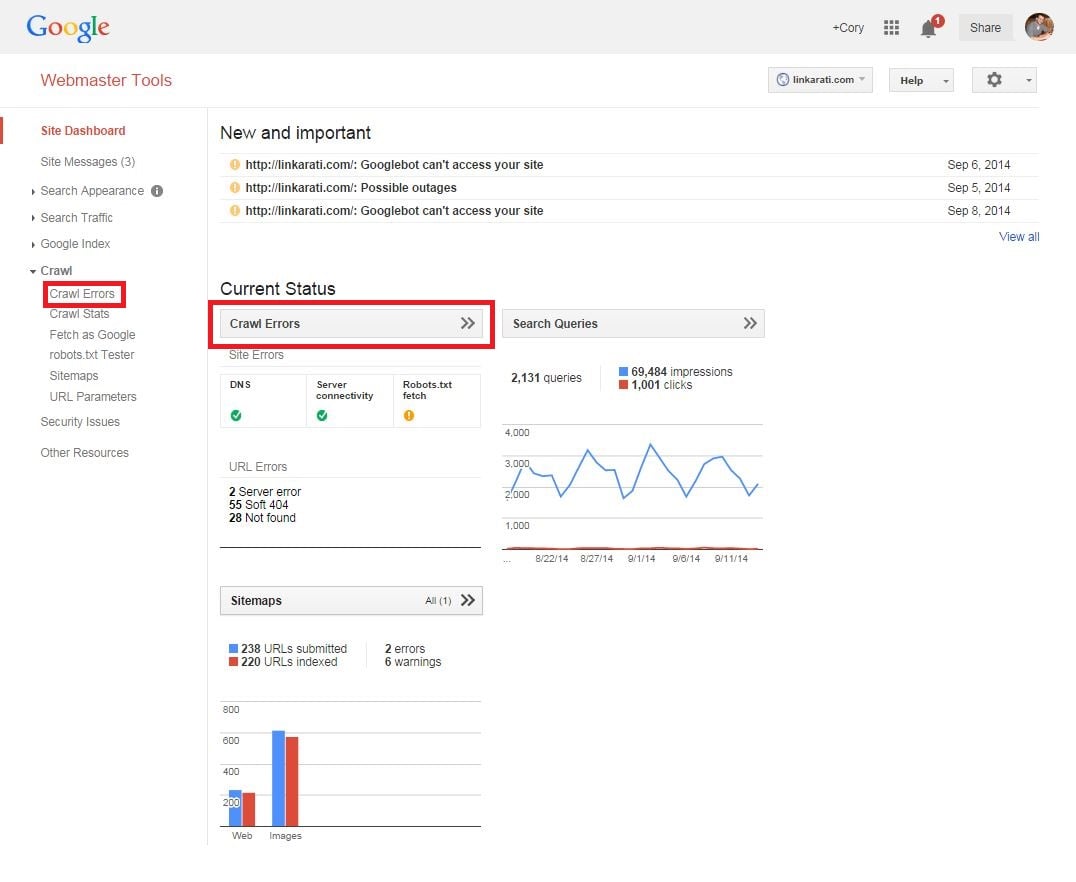
Task: Open the settings gear menu
Action: [x=1003, y=80]
